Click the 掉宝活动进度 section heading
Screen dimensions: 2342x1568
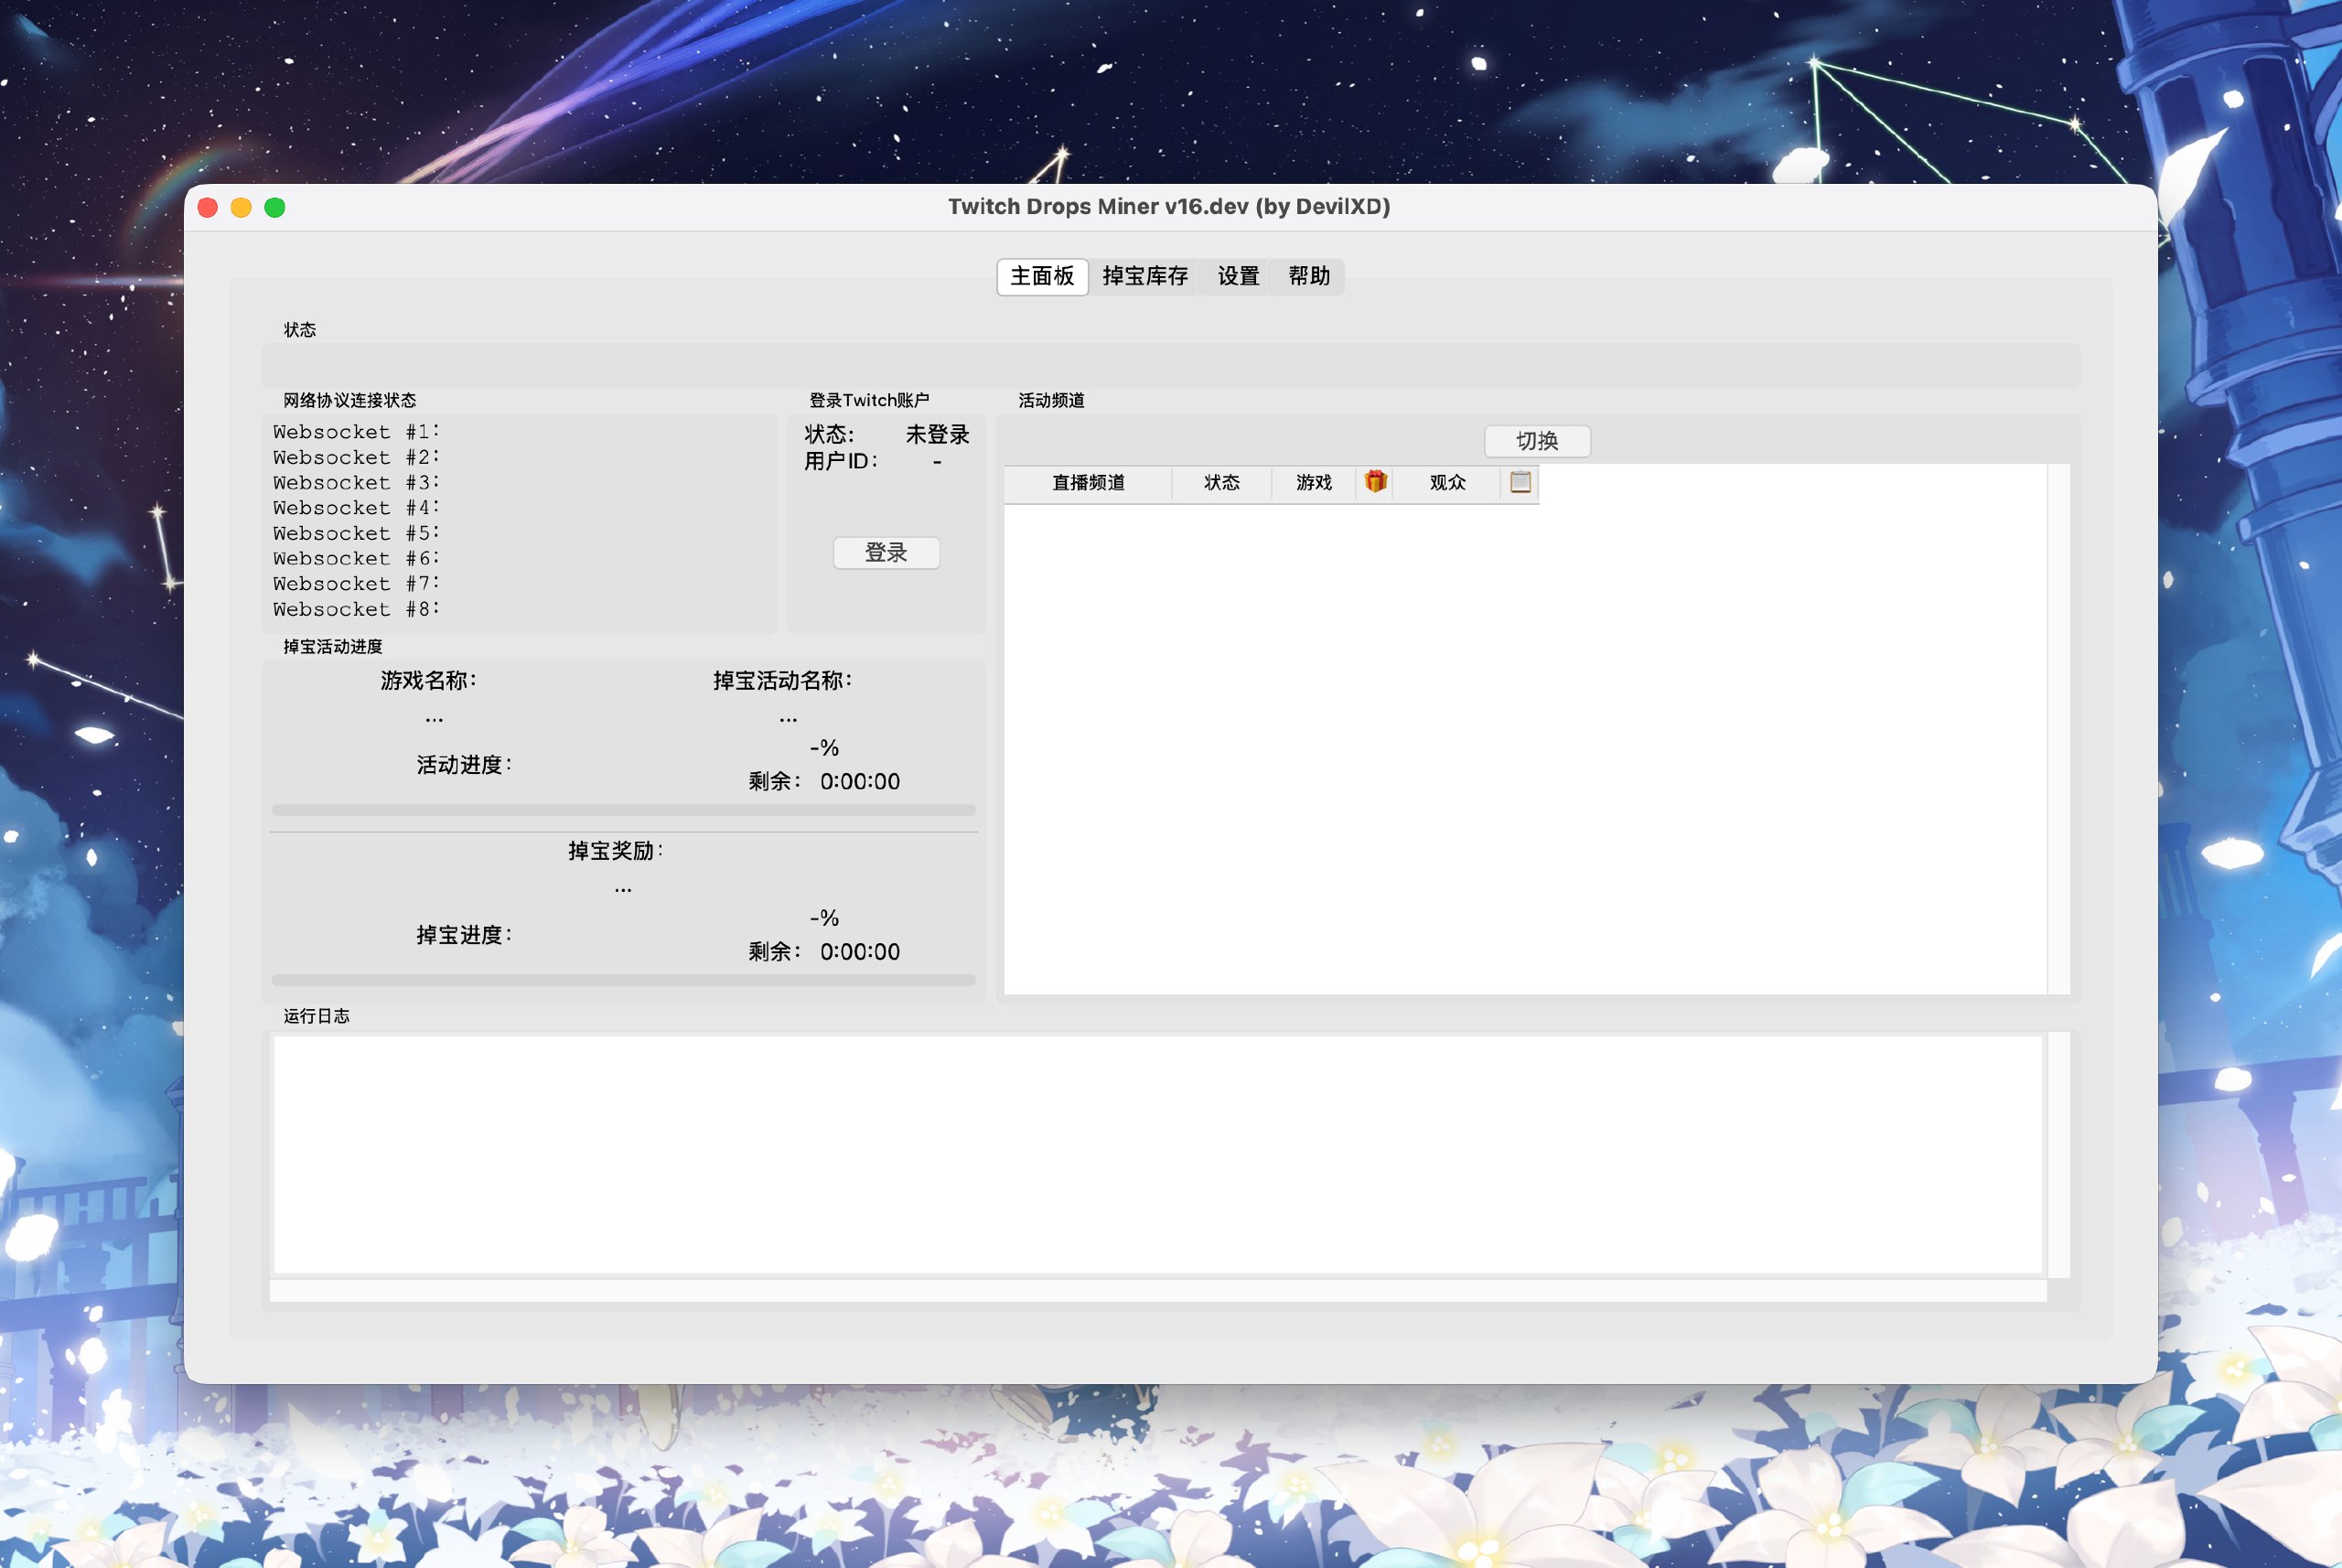[x=333, y=647]
